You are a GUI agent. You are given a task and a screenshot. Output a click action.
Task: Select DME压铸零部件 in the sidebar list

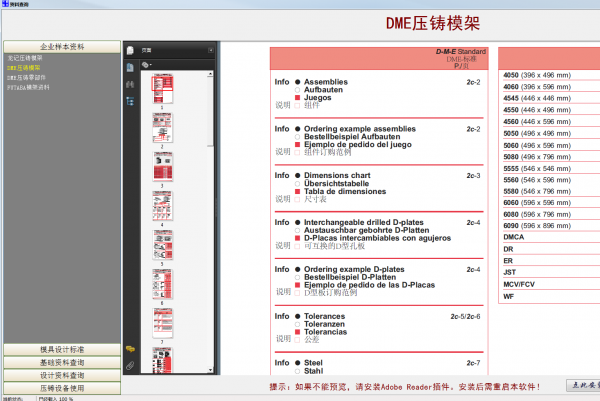26,78
